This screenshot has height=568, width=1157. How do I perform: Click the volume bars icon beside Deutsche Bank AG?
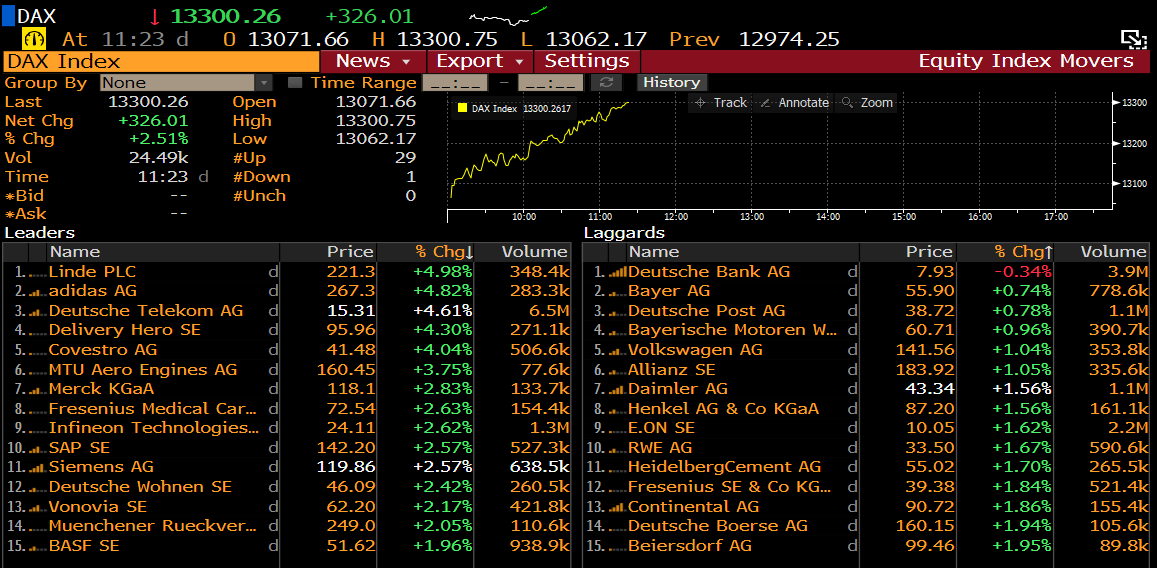pyautogui.click(x=616, y=272)
